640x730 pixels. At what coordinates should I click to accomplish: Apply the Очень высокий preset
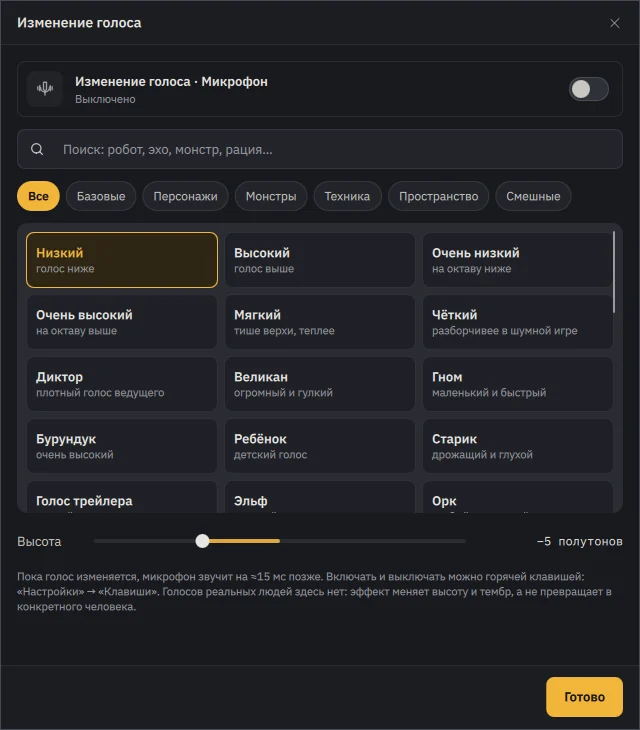click(x=122, y=322)
